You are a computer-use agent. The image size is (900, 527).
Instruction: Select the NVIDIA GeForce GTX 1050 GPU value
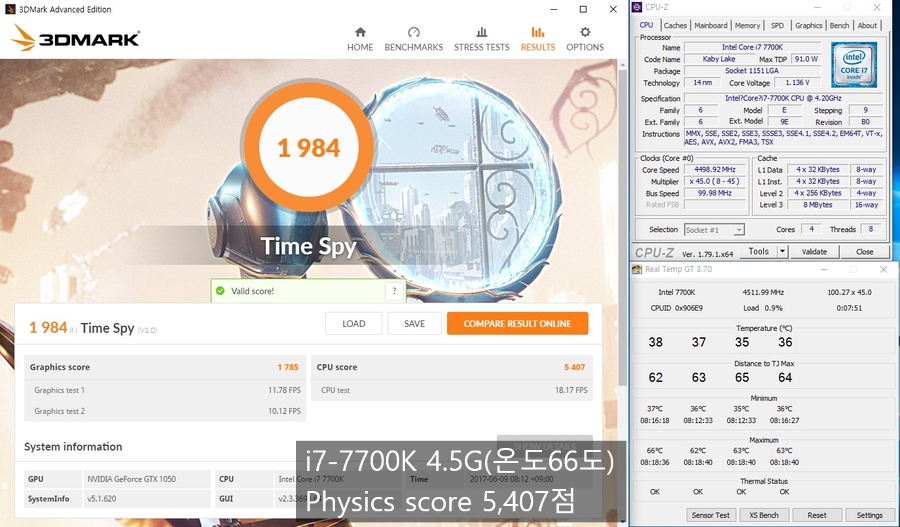[x=131, y=479]
